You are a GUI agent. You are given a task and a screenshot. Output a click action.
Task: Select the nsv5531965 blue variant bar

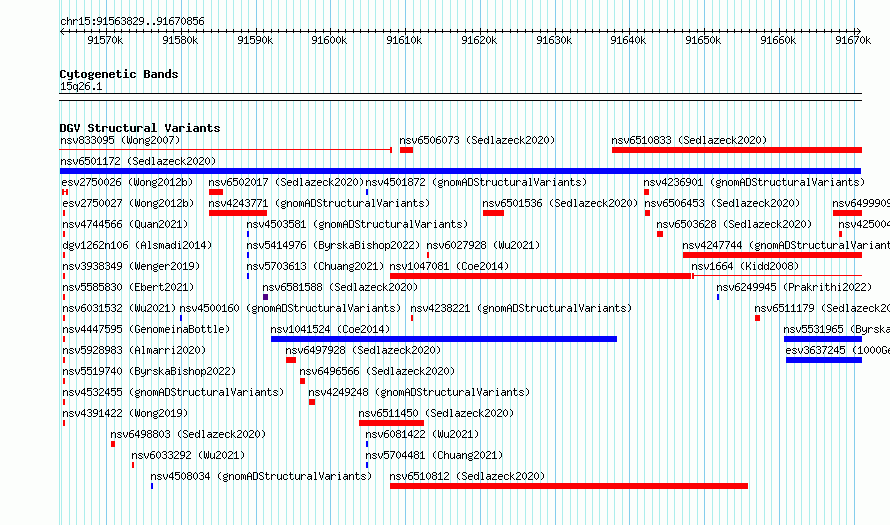pos(822,339)
